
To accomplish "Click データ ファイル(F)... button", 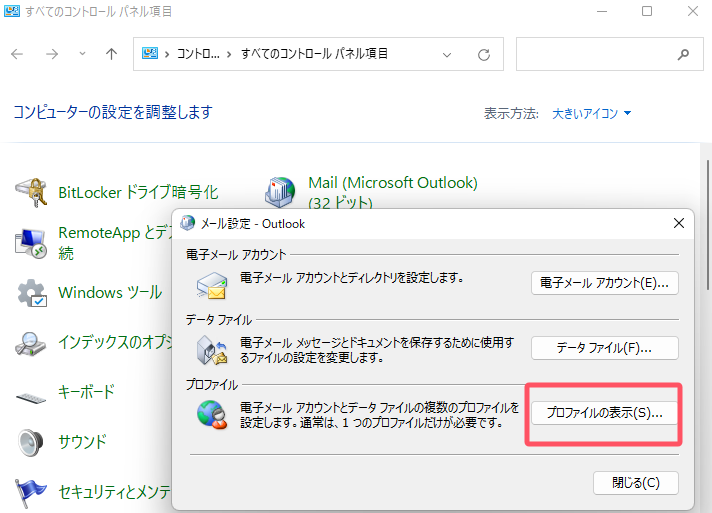I will [605, 348].
